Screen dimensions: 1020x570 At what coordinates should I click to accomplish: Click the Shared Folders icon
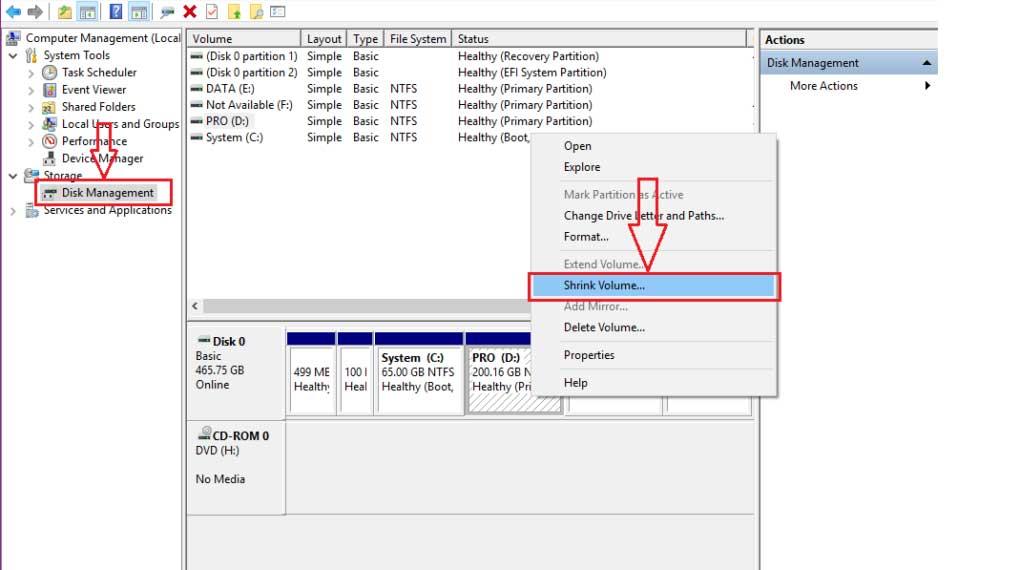pyautogui.click(x=49, y=107)
